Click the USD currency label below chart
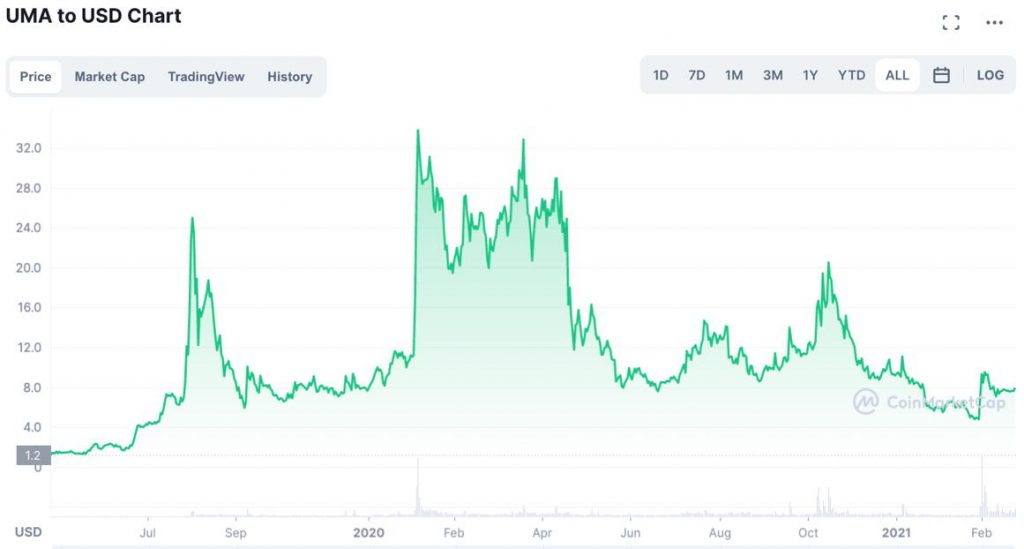The image size is (1024, 549). click(x=28, y=532)
